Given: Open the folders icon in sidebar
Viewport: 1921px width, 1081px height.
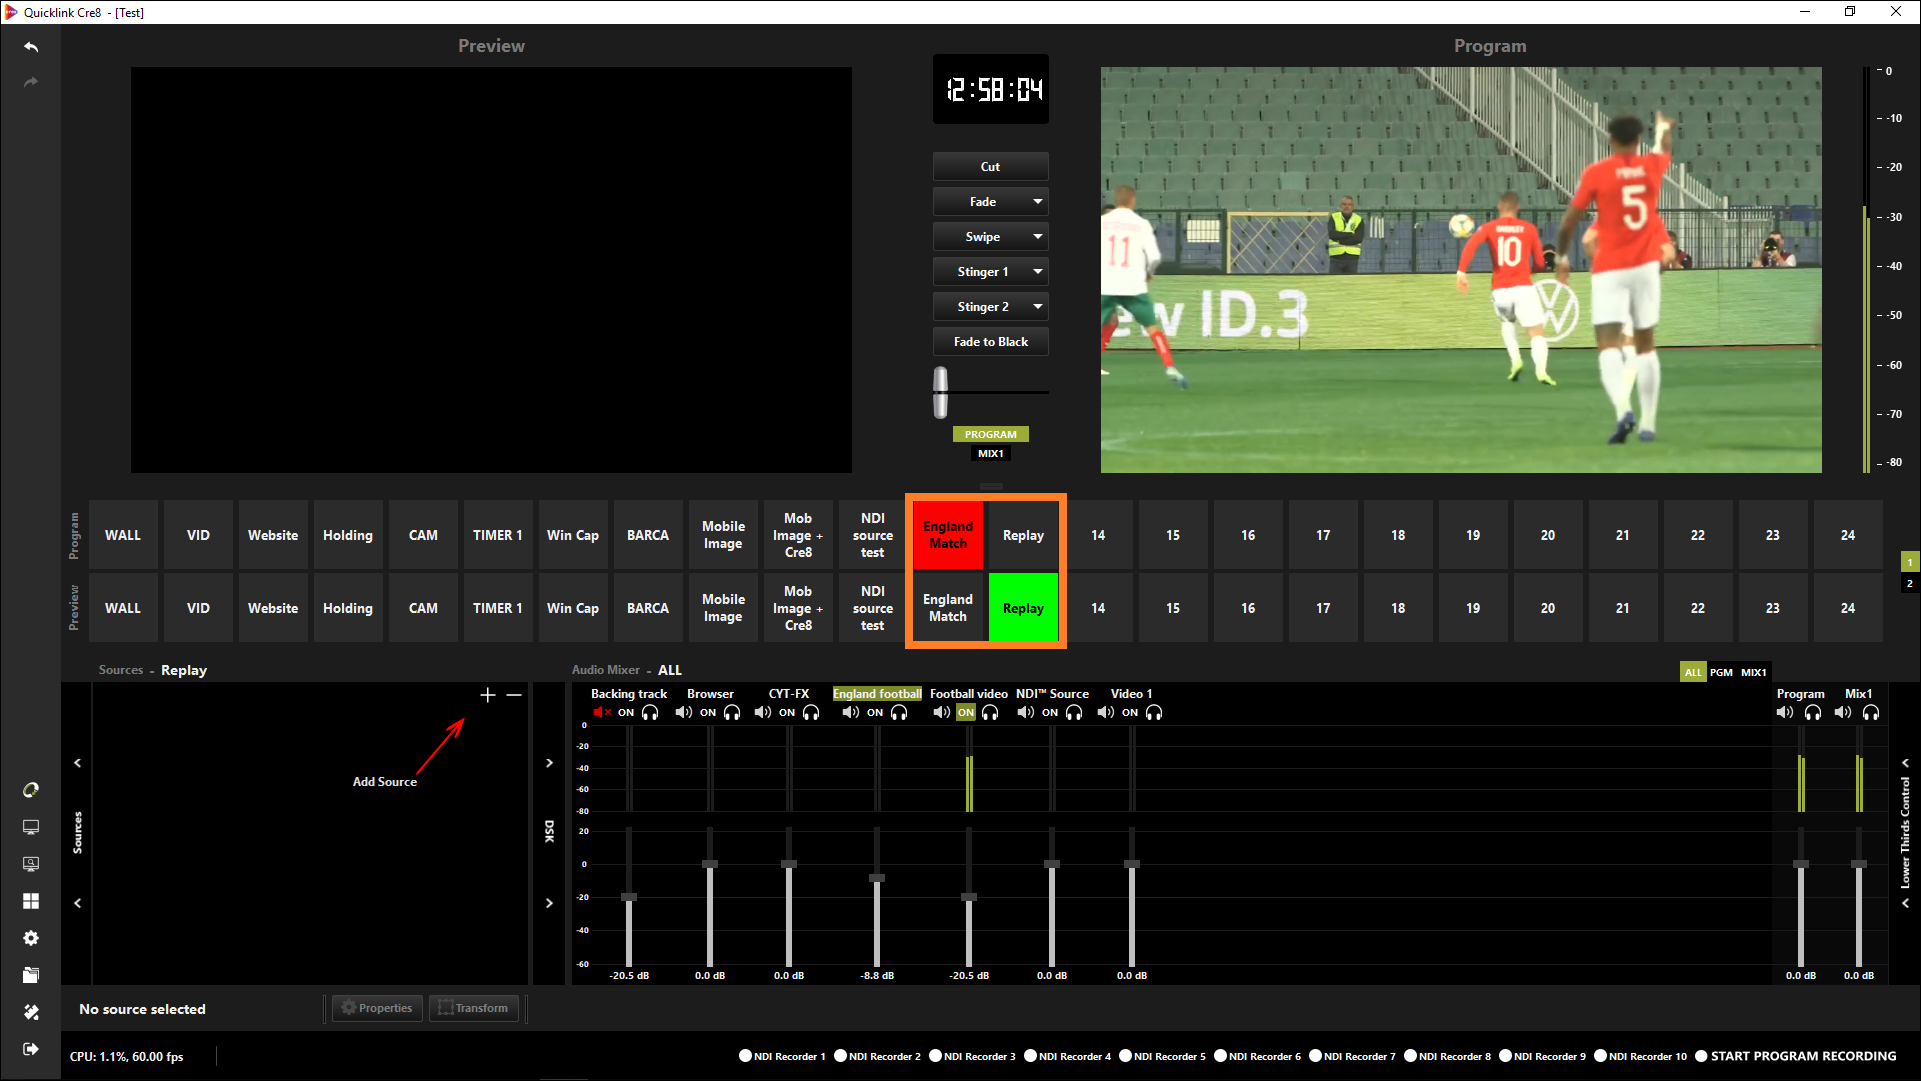Looking at the screenshot, I should [x=31, y=975].
